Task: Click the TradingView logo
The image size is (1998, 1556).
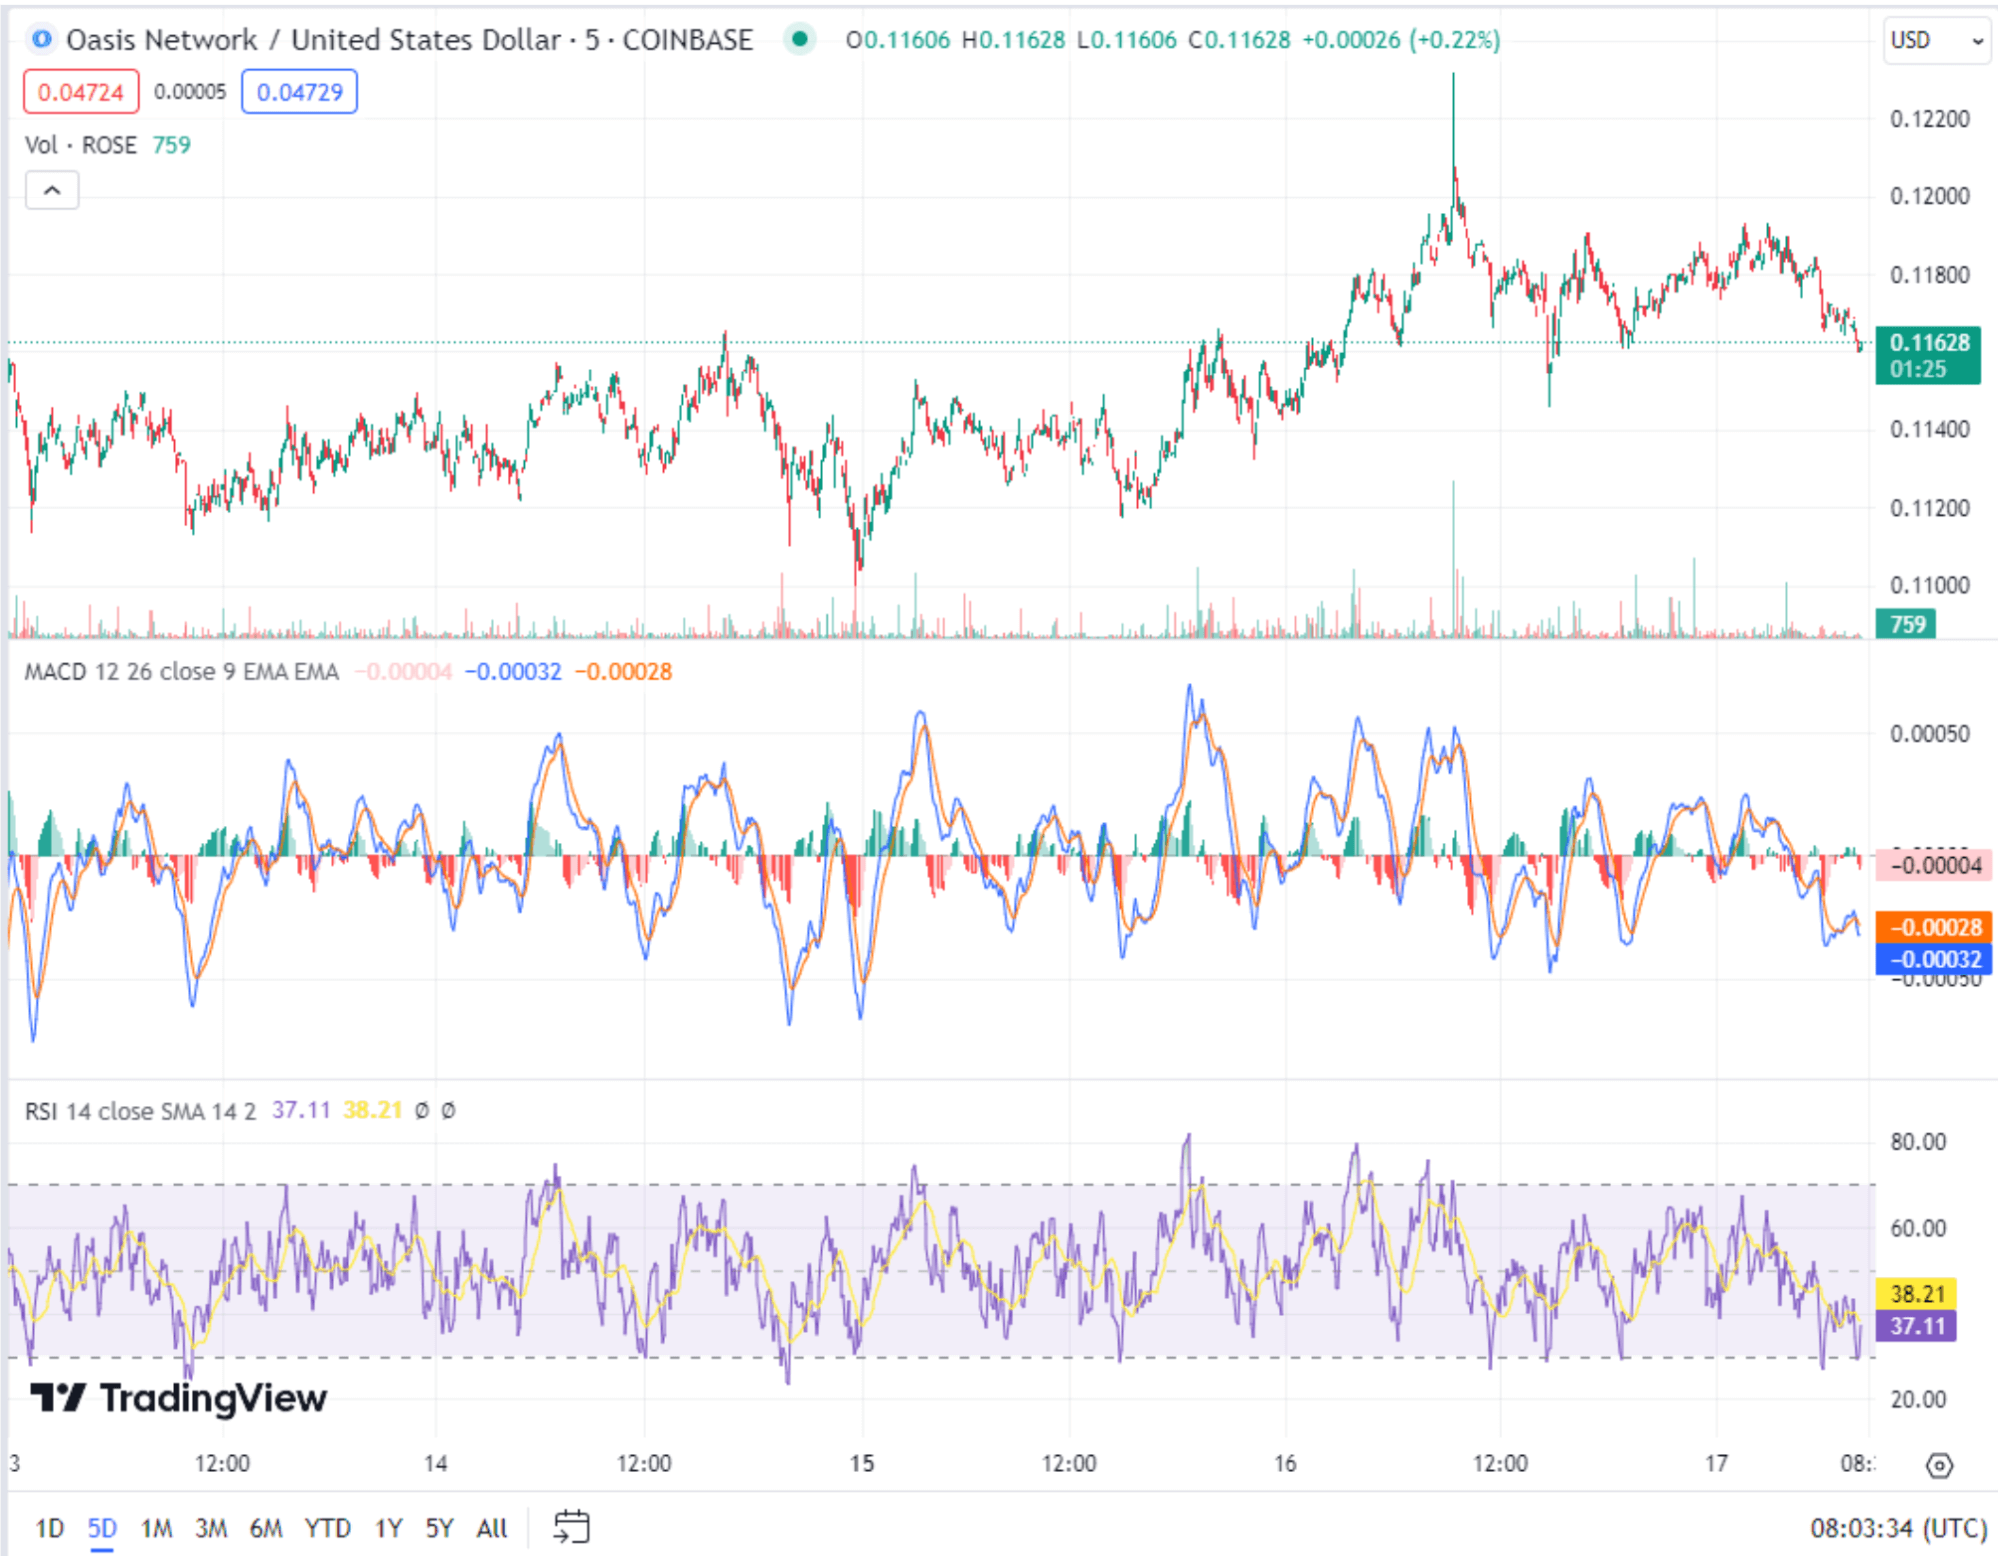Action: click(178, 1397)
